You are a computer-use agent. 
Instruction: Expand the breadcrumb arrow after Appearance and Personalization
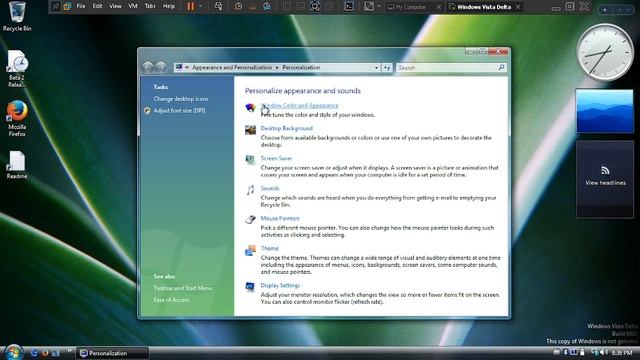(277, 68)
